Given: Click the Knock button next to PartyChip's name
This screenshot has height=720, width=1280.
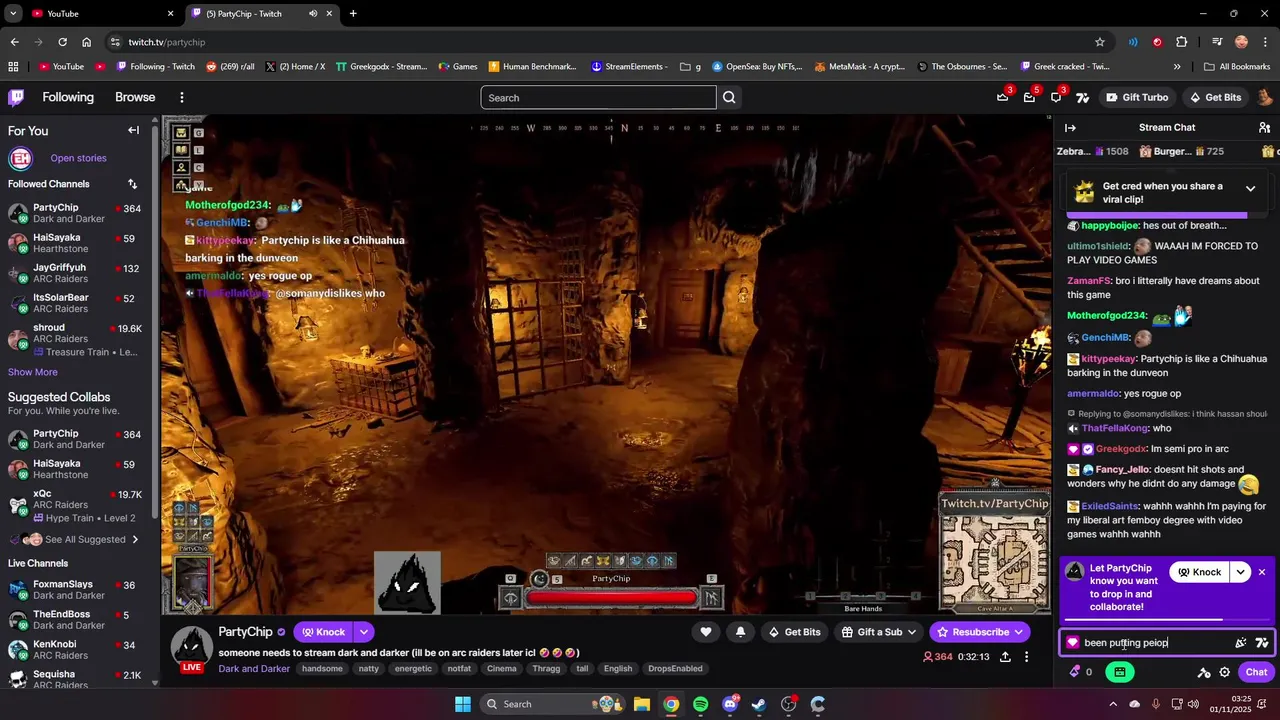Looking at the screenshot, I should (x=323, y=632).
